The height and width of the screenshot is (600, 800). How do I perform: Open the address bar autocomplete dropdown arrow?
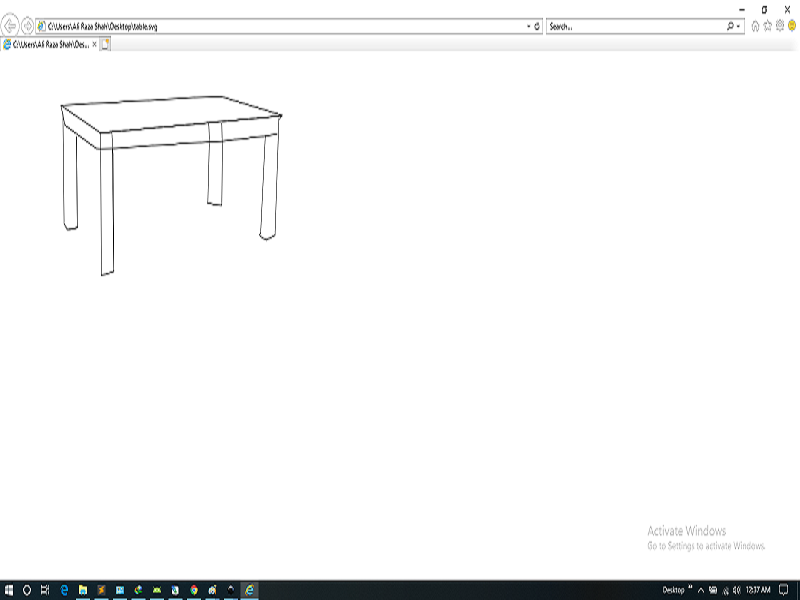coord(529,26)
